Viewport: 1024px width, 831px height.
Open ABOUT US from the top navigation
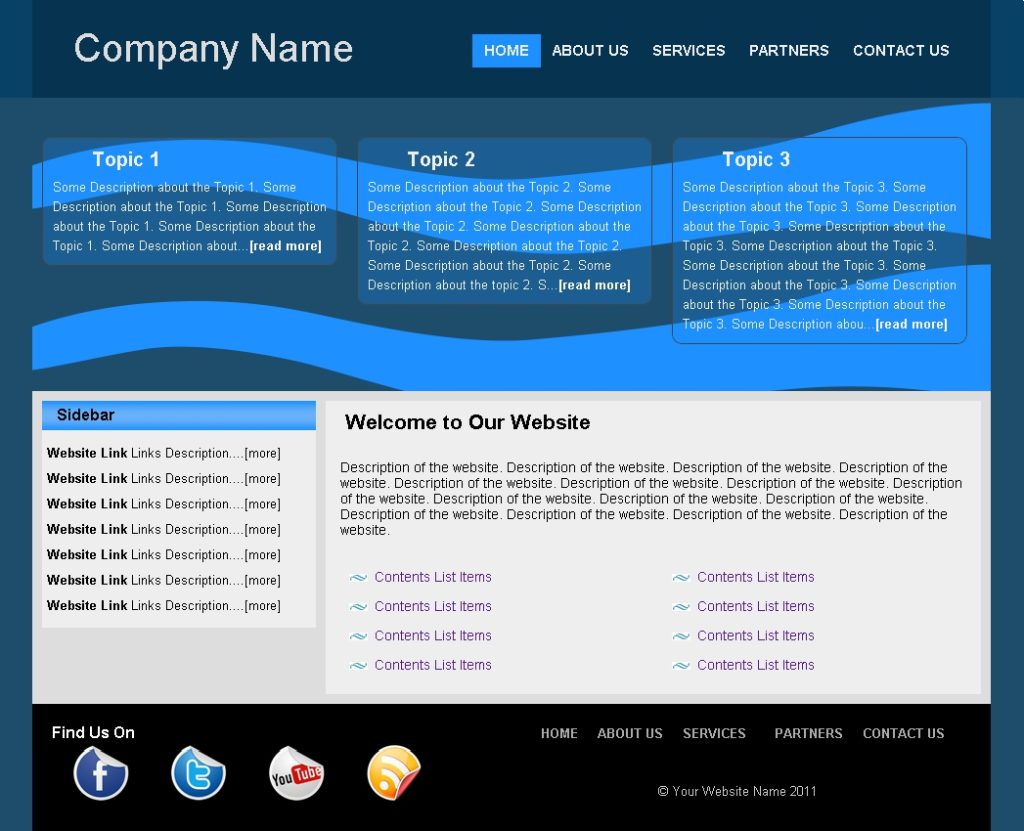590,50
